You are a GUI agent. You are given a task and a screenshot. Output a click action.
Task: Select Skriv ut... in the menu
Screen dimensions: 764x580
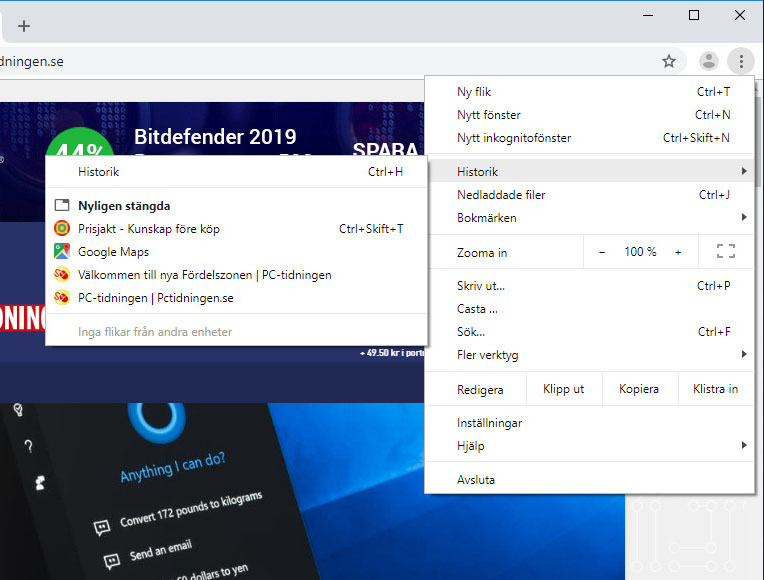click(590, 286)
